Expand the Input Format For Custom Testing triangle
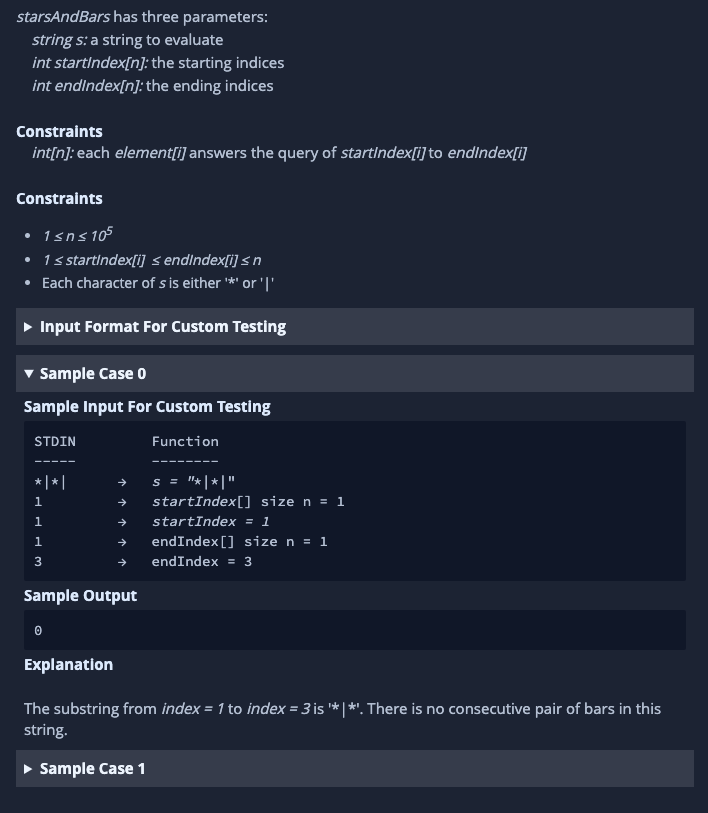The height and width of the screenshot is (813, 708). (28, 327)
